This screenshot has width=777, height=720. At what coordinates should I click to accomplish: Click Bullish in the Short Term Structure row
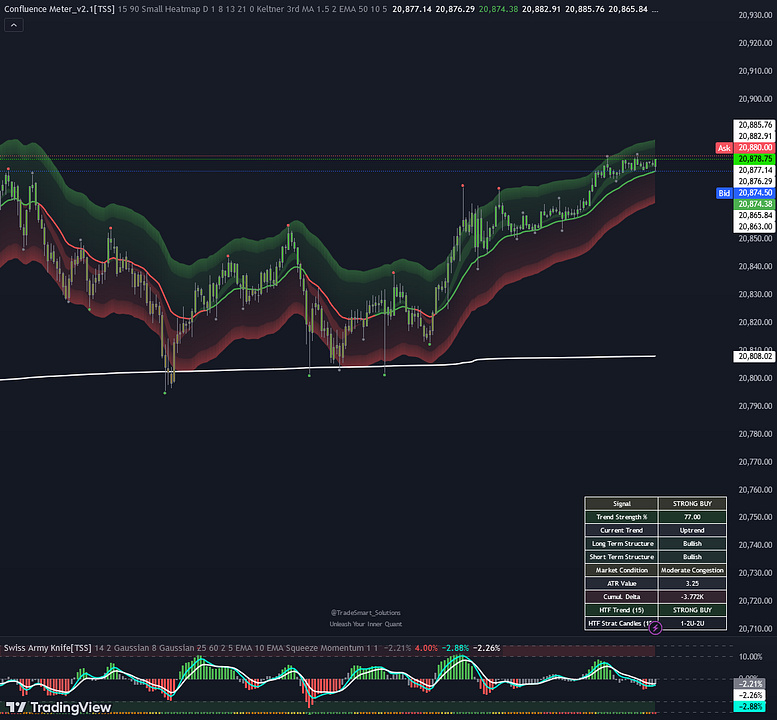(x=692, y=557)
